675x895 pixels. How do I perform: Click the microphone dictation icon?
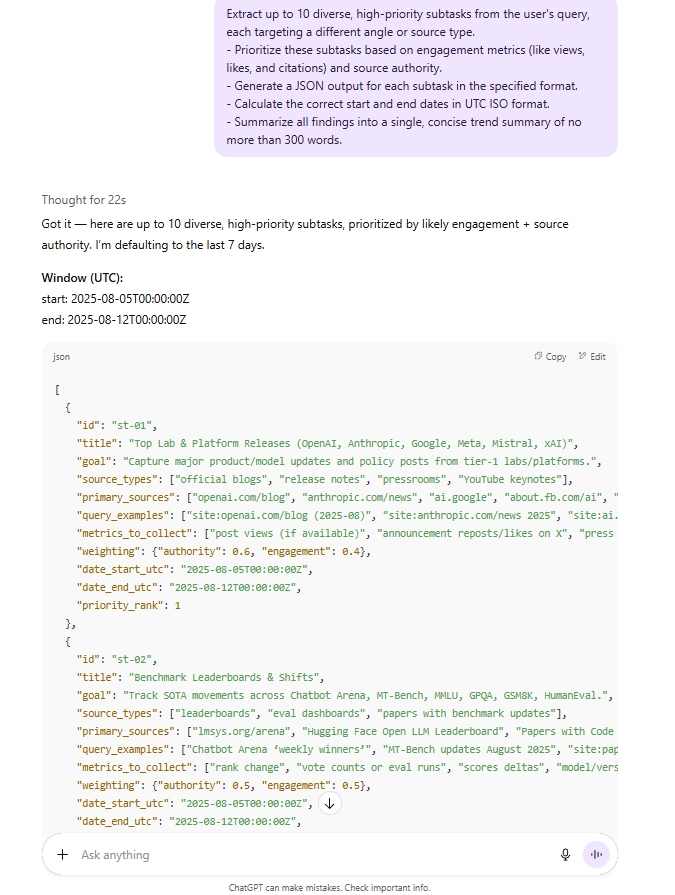click(x=565, y=855)
